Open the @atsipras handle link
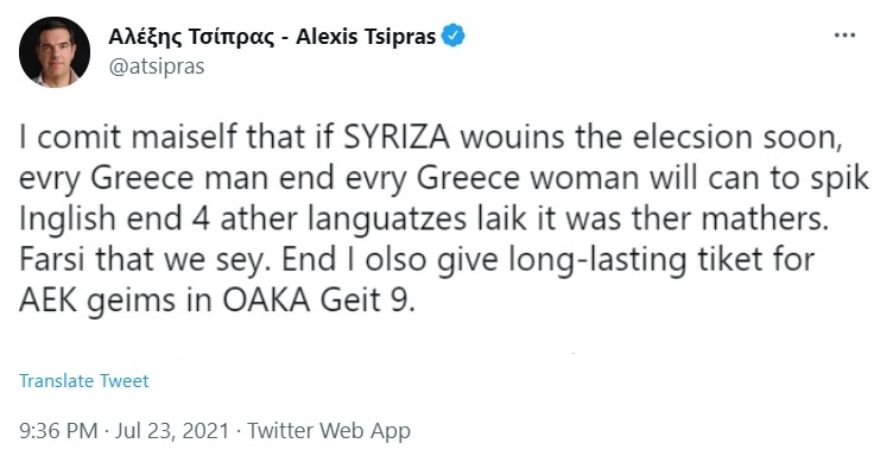880x459 pixels. [x=155, y=68]
